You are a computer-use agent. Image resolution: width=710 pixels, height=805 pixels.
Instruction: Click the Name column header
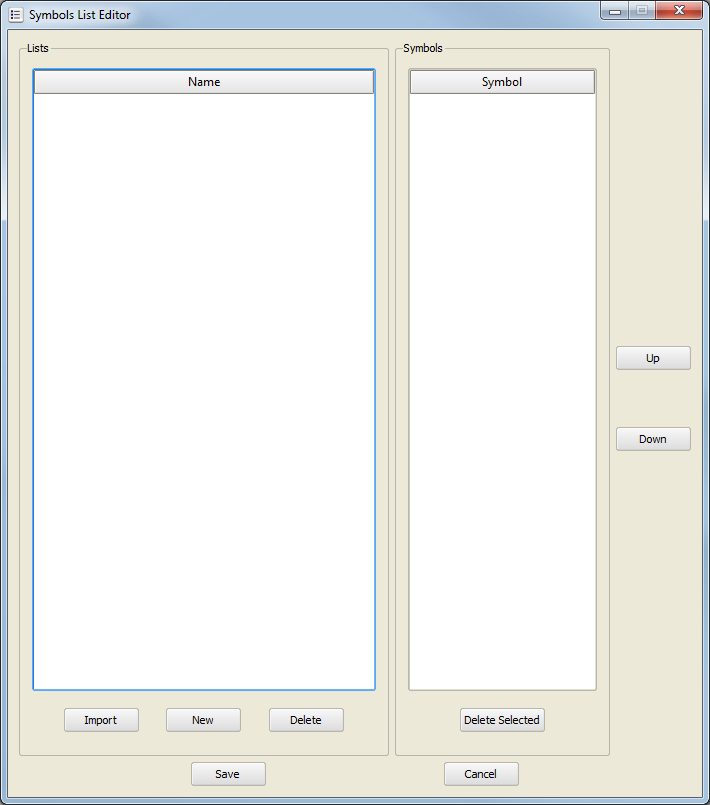(x=204, y=82)
